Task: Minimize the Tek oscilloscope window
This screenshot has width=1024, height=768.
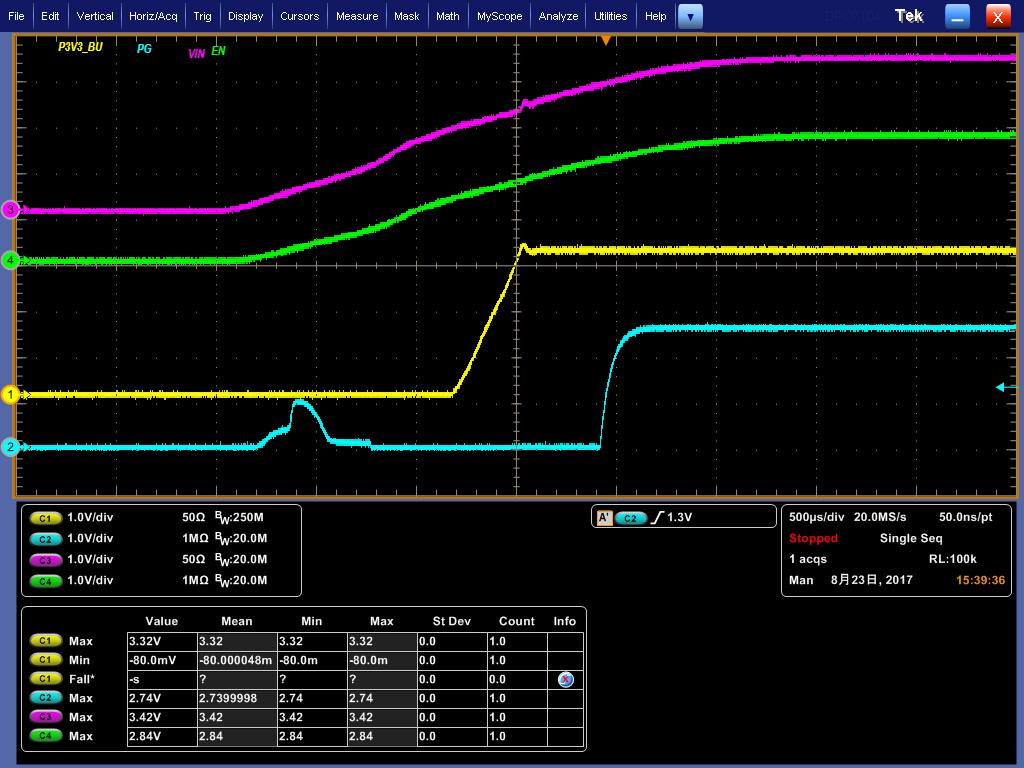Action: click(x=957, y=16)
